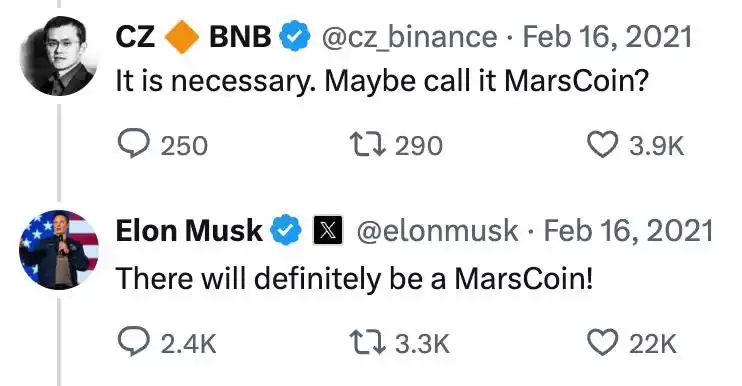Open the @cz_binance handle link

(409, 37)
